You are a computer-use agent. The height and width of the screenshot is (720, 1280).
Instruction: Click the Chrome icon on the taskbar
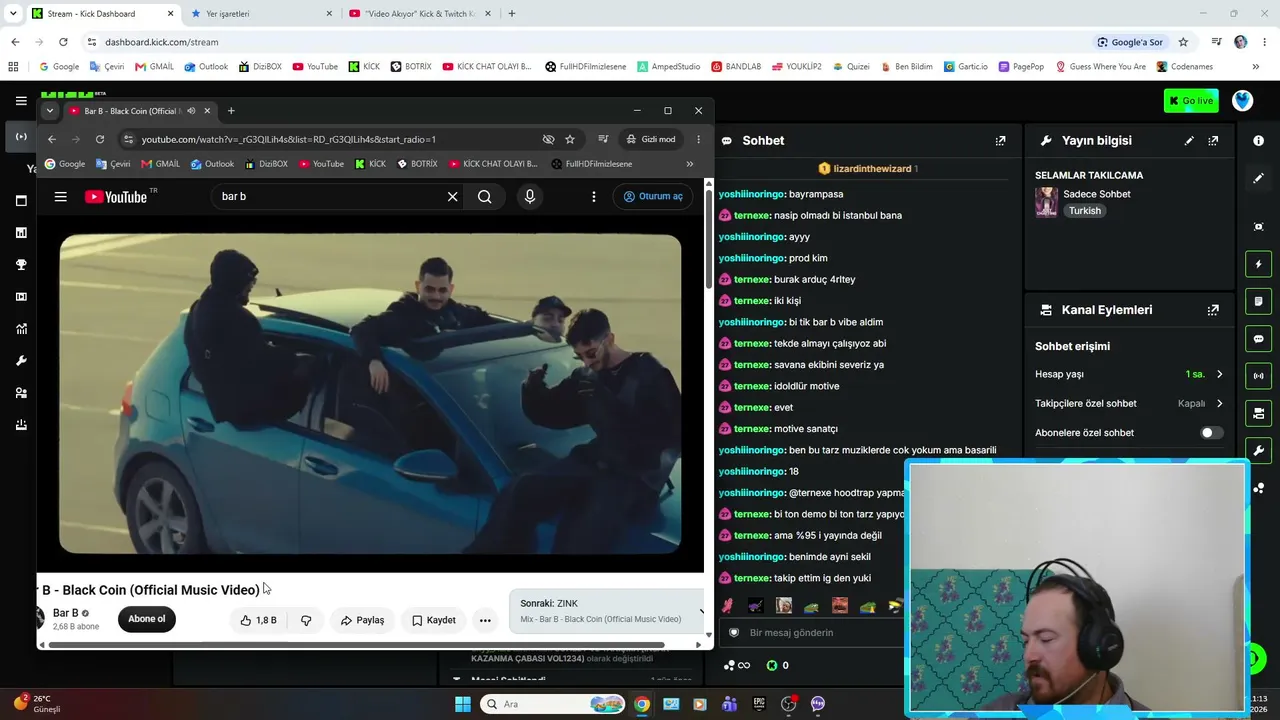click(x=642, y=704)
